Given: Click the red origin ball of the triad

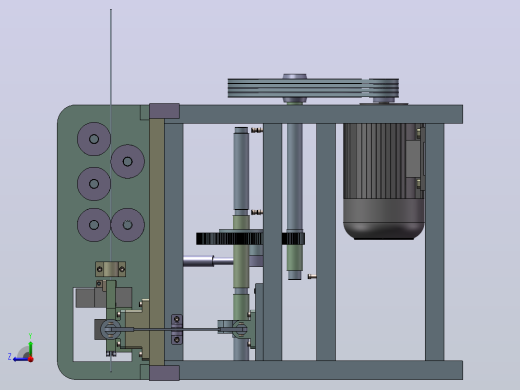Looking at the screenshot, I should [x=31, y=359].
